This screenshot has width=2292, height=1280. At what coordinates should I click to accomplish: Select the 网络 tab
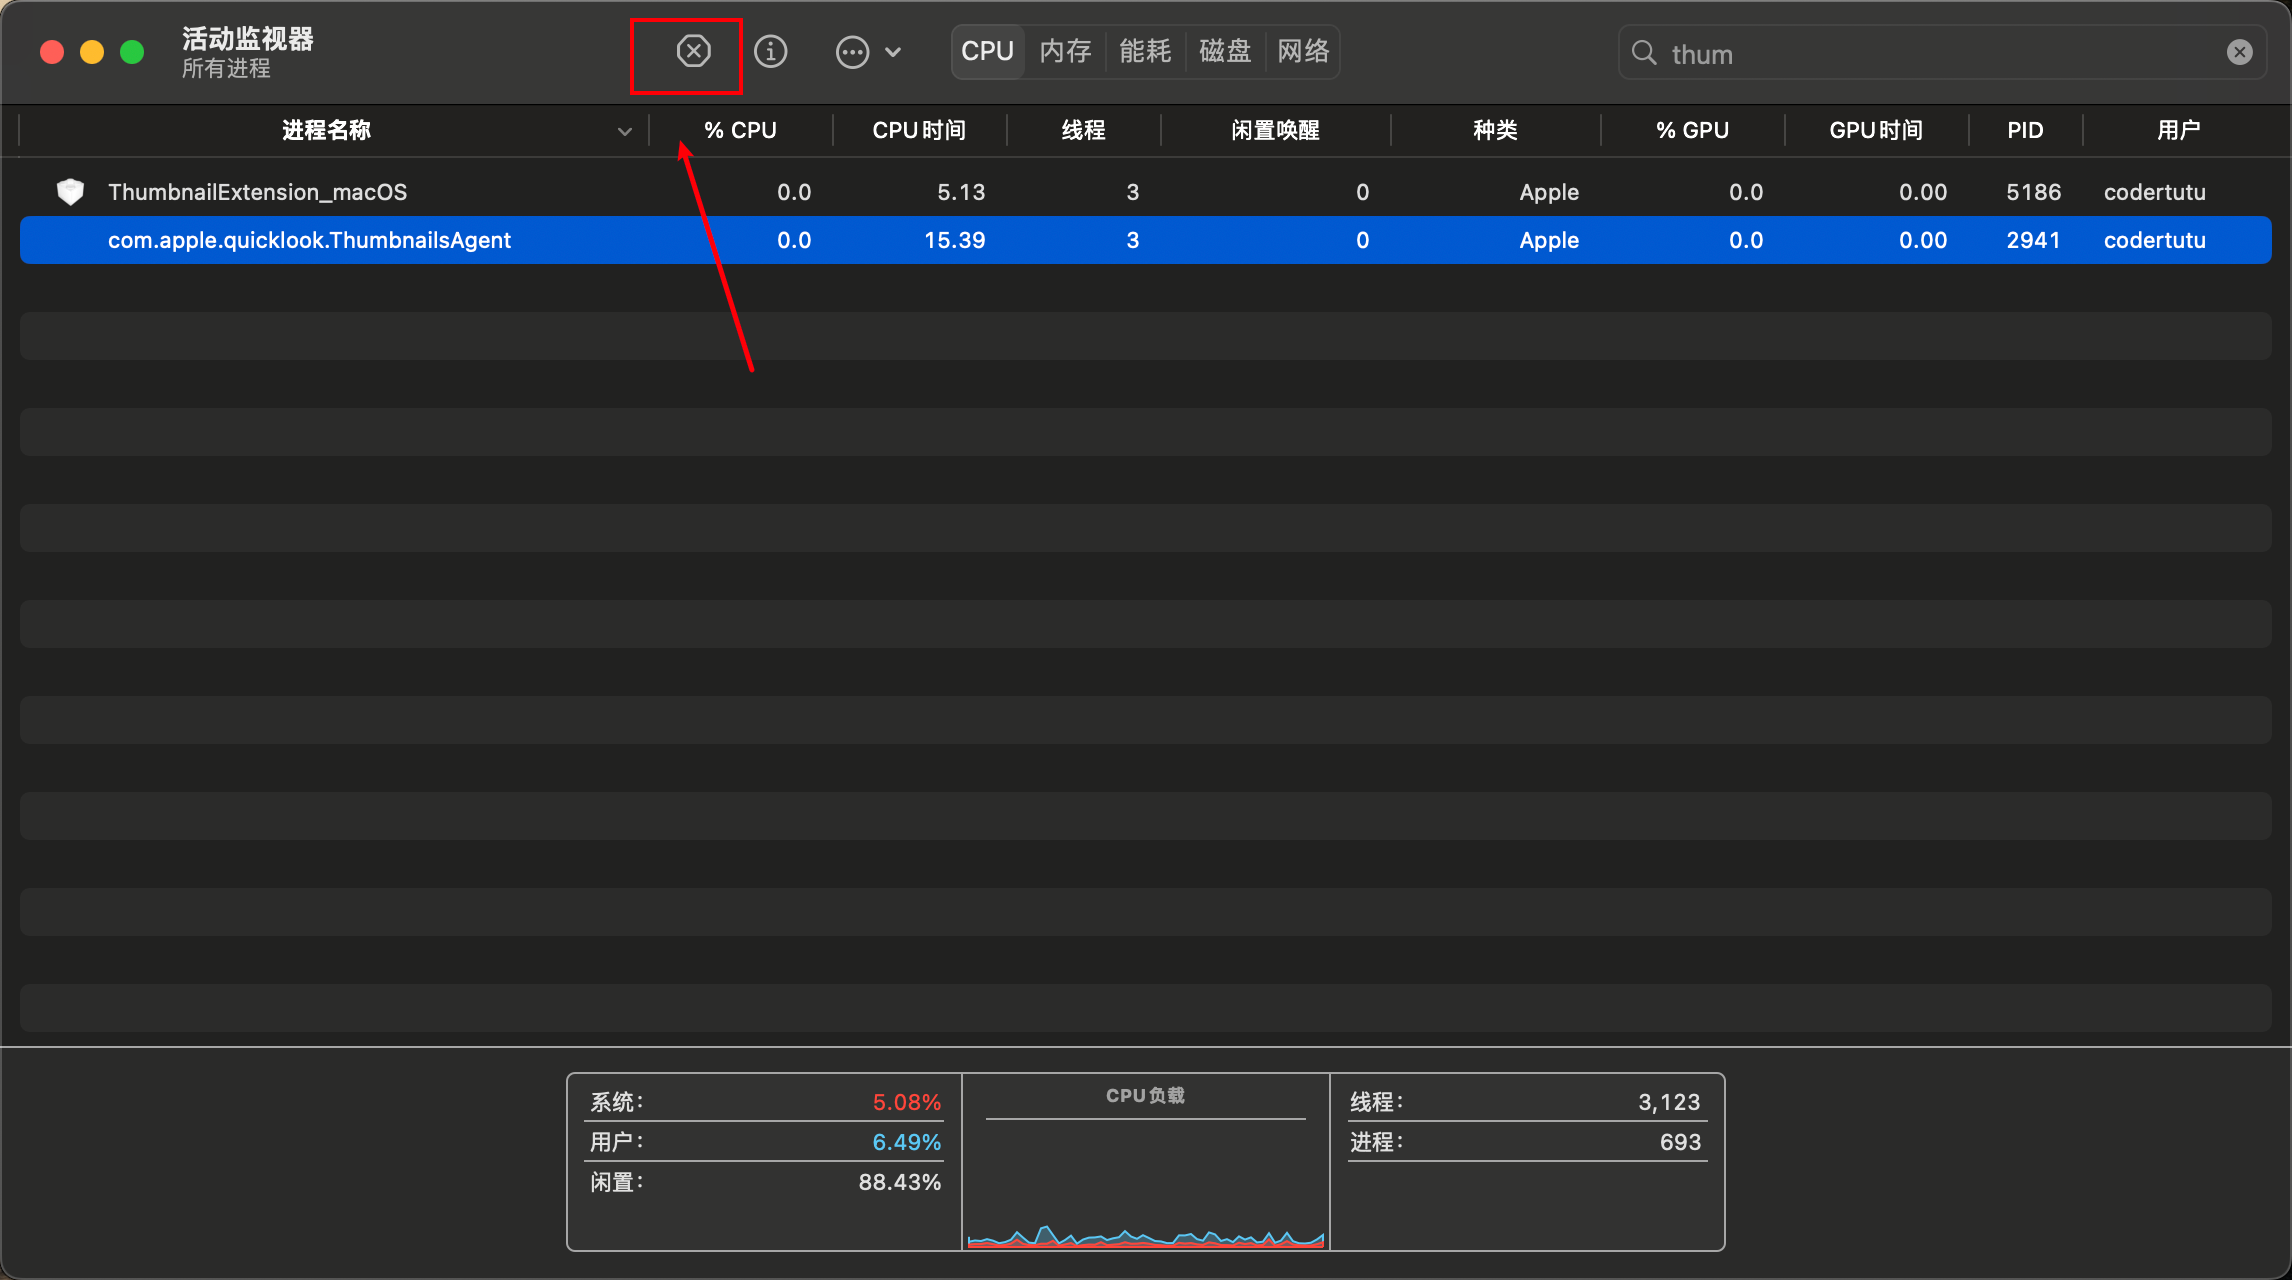(x=1303, y=52)
